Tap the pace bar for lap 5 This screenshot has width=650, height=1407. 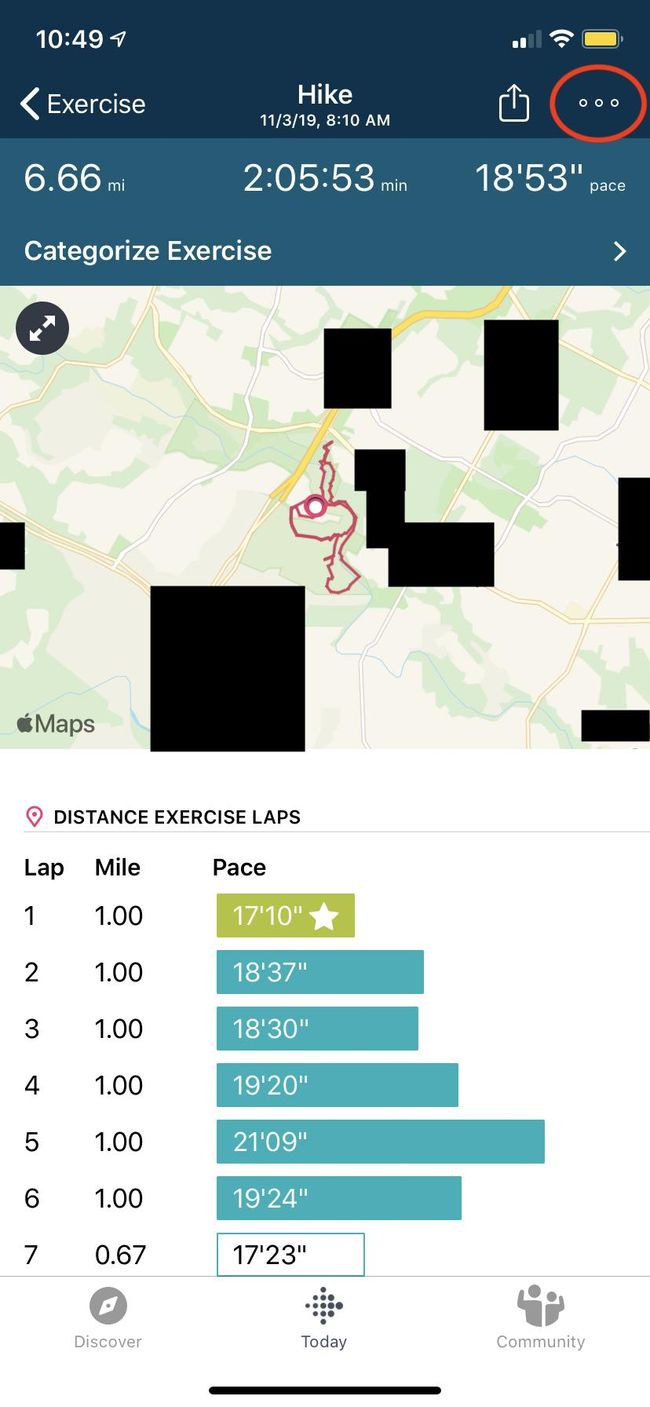380,1141
